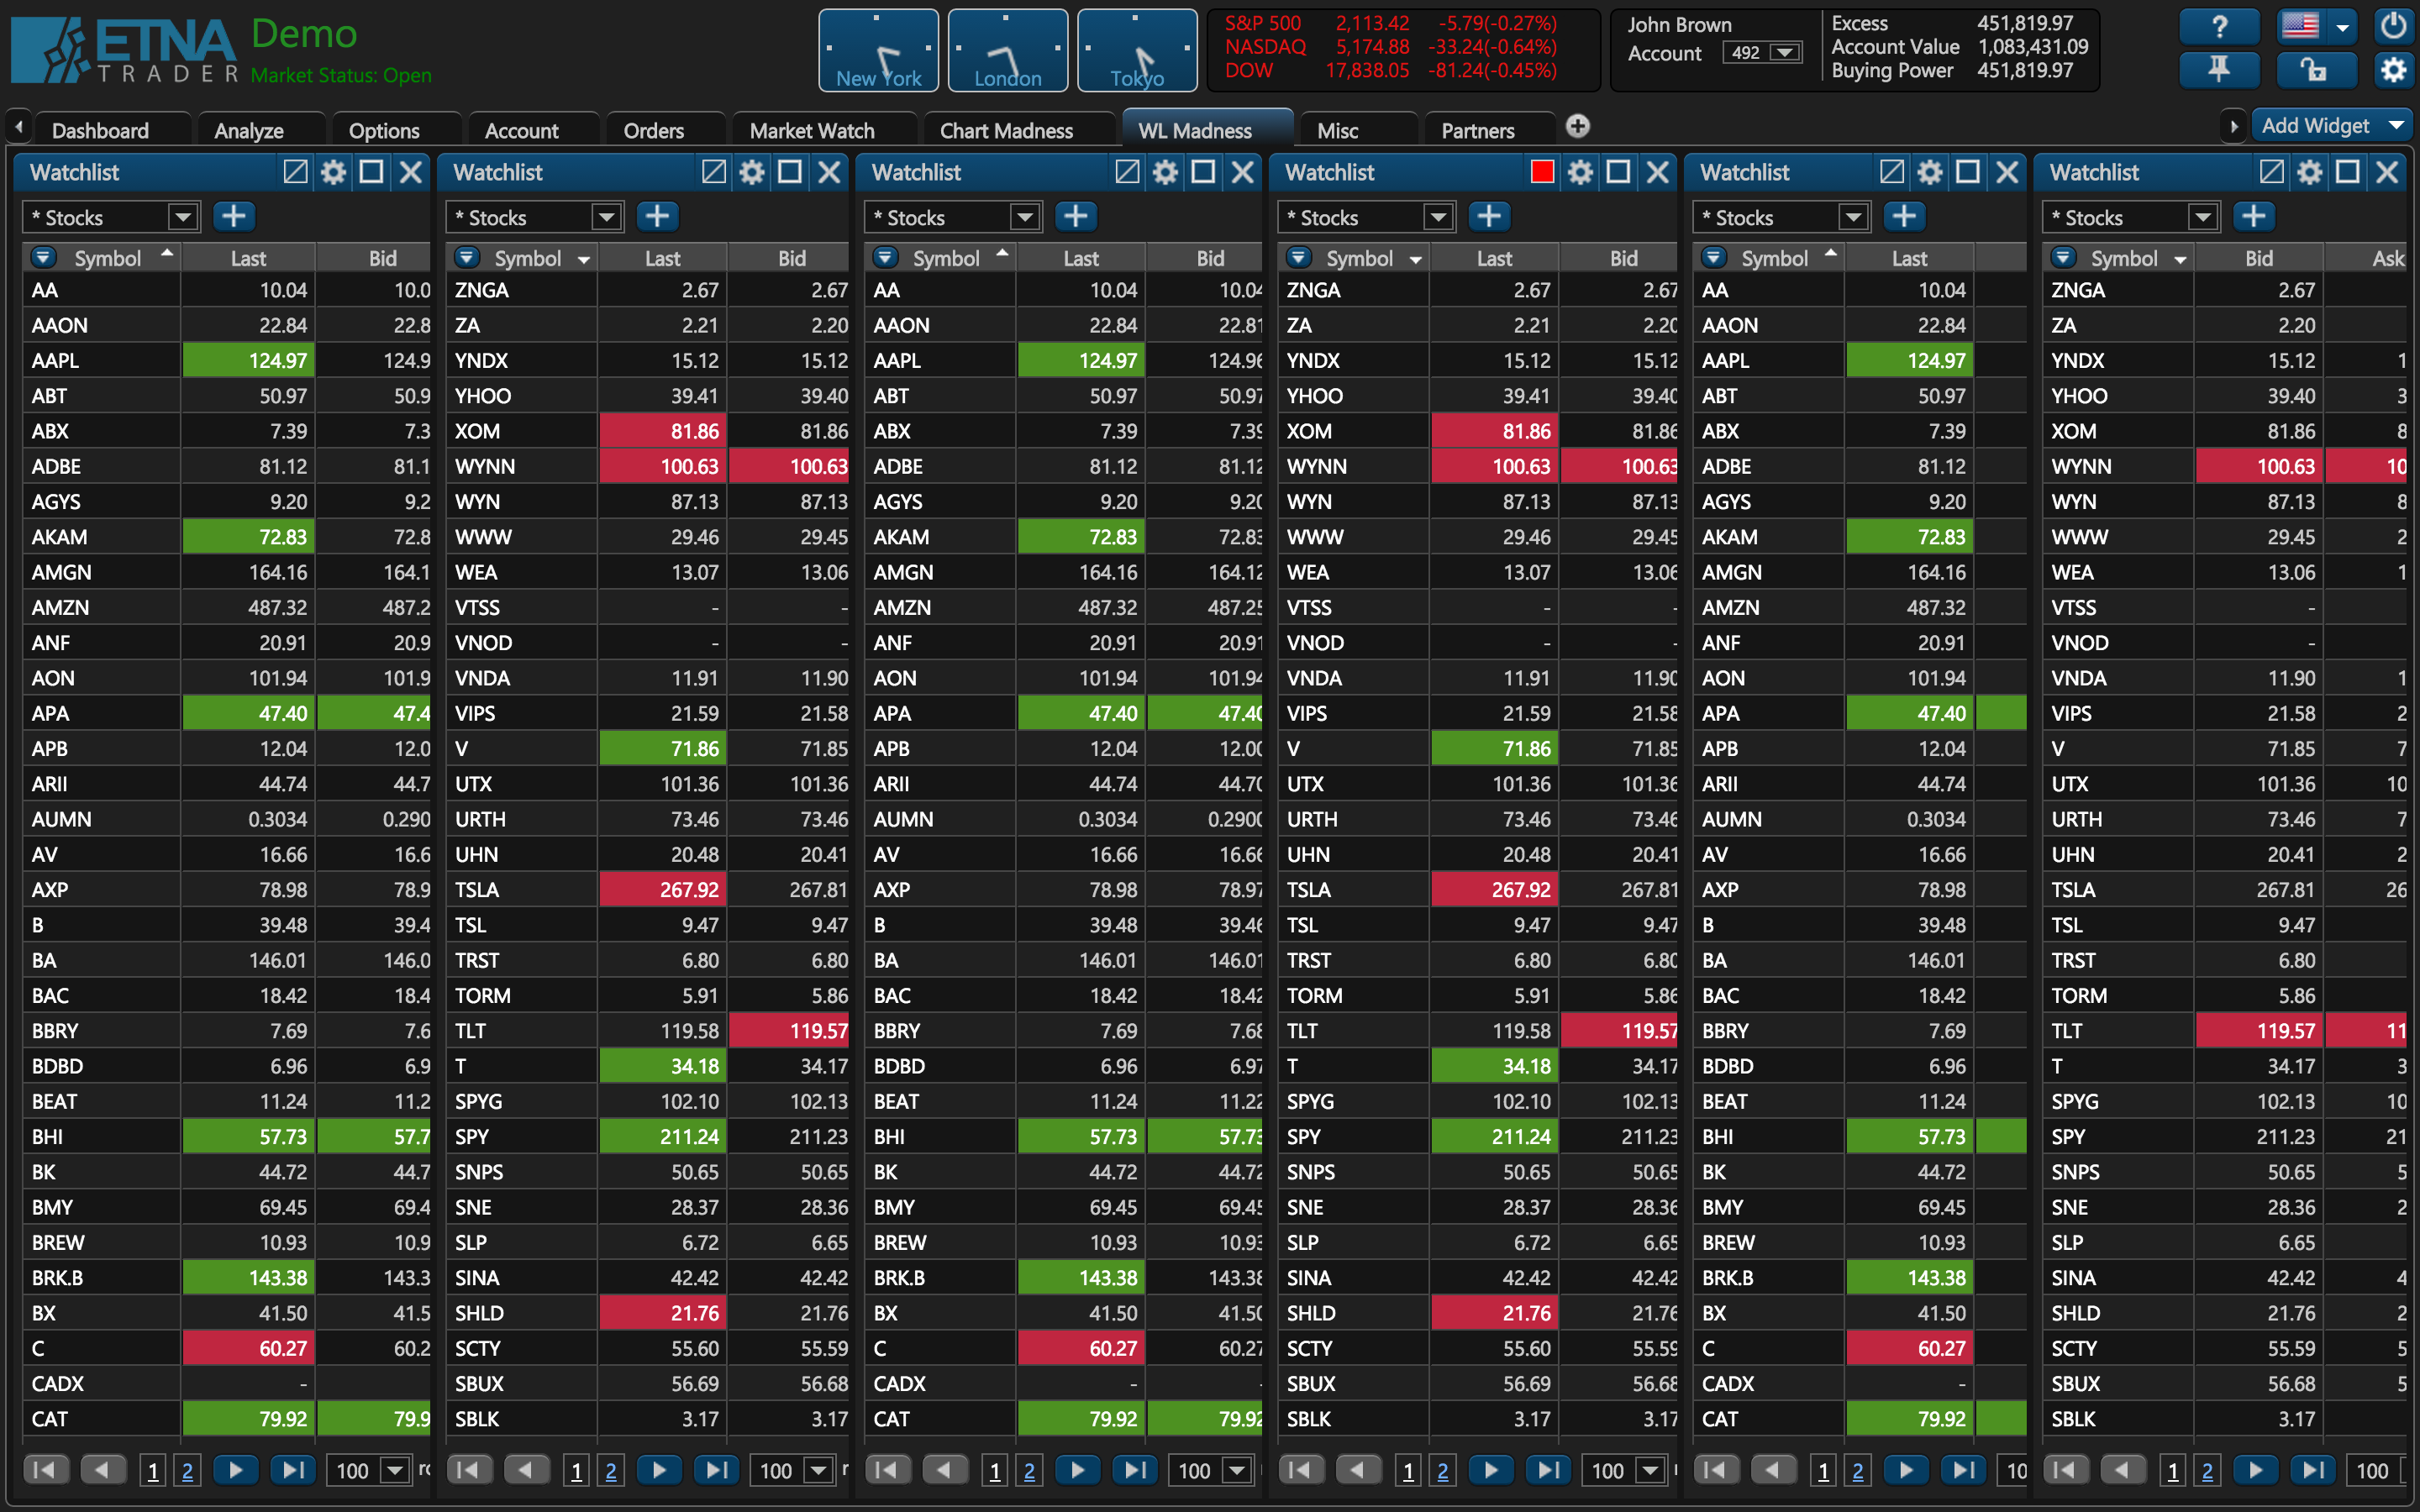This screenshot has height=1512, width=2420.
Task: Add symbol with plus button in fourth Watchlist
Action: pyautogui.click(x=1489, y=217)
